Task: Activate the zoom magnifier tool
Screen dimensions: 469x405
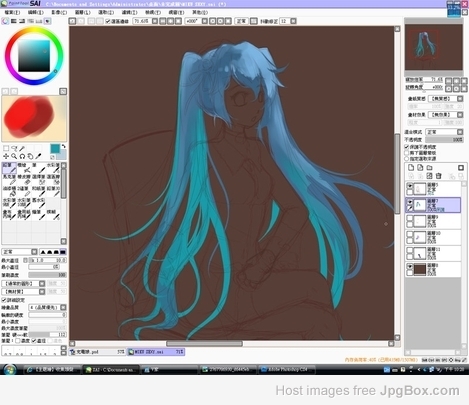Action: pyautogui.click(x=14, y=156)
